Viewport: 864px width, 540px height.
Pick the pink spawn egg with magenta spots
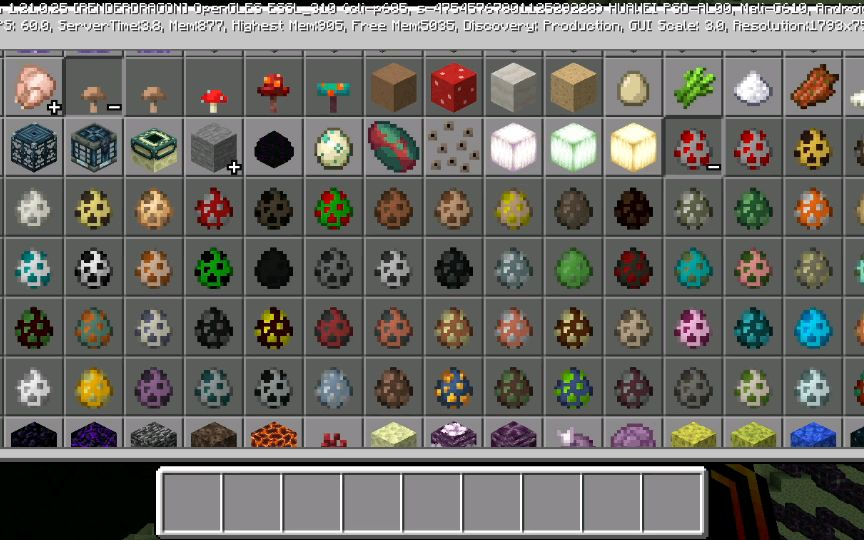693,327
